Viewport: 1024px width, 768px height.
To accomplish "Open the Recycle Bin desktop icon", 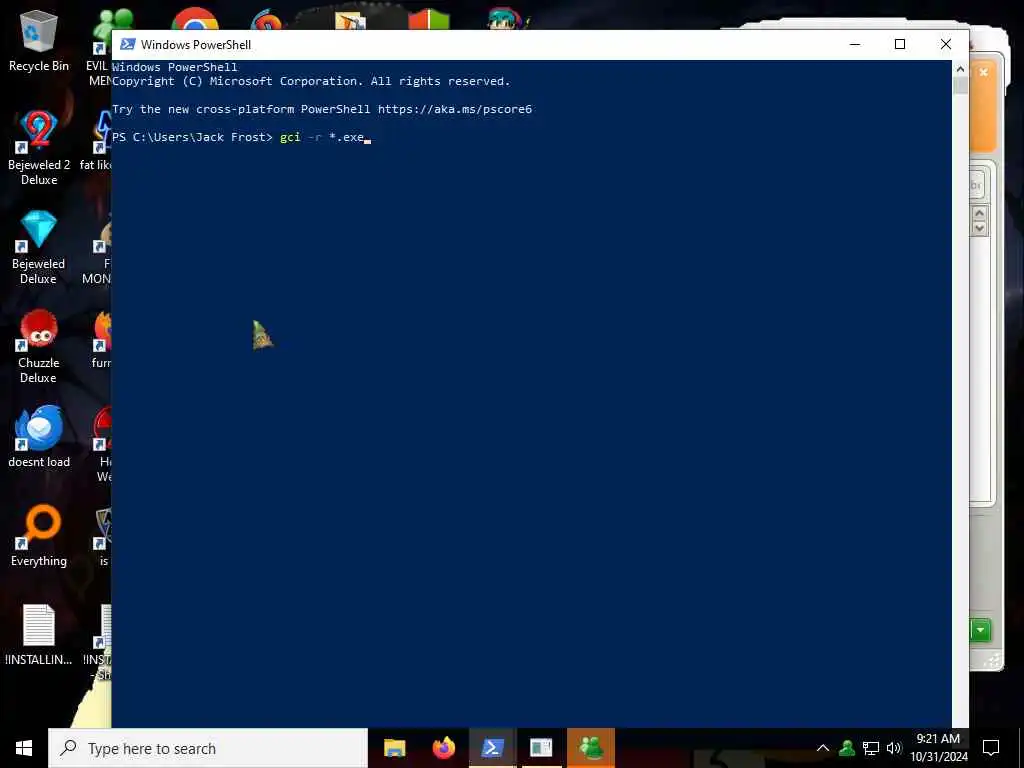I will click(x=39, y=40).
